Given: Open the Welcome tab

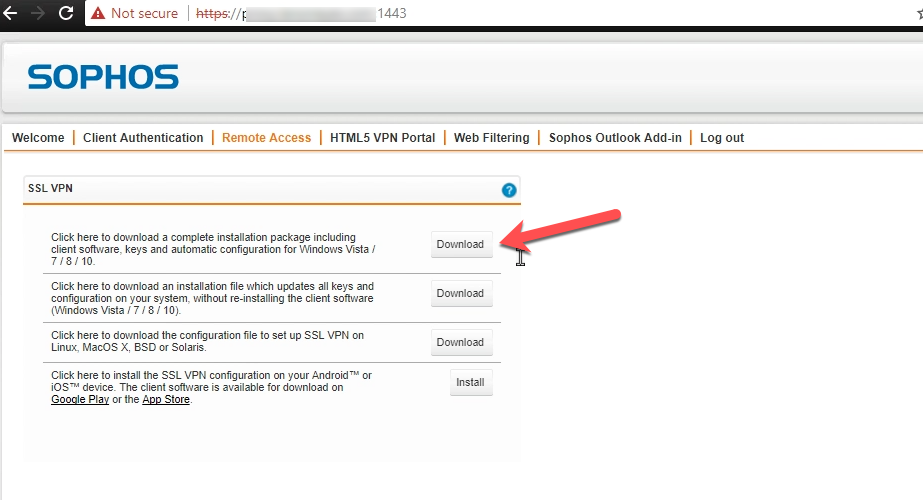Looking at the screenshot, I should (x=38, y=138).
